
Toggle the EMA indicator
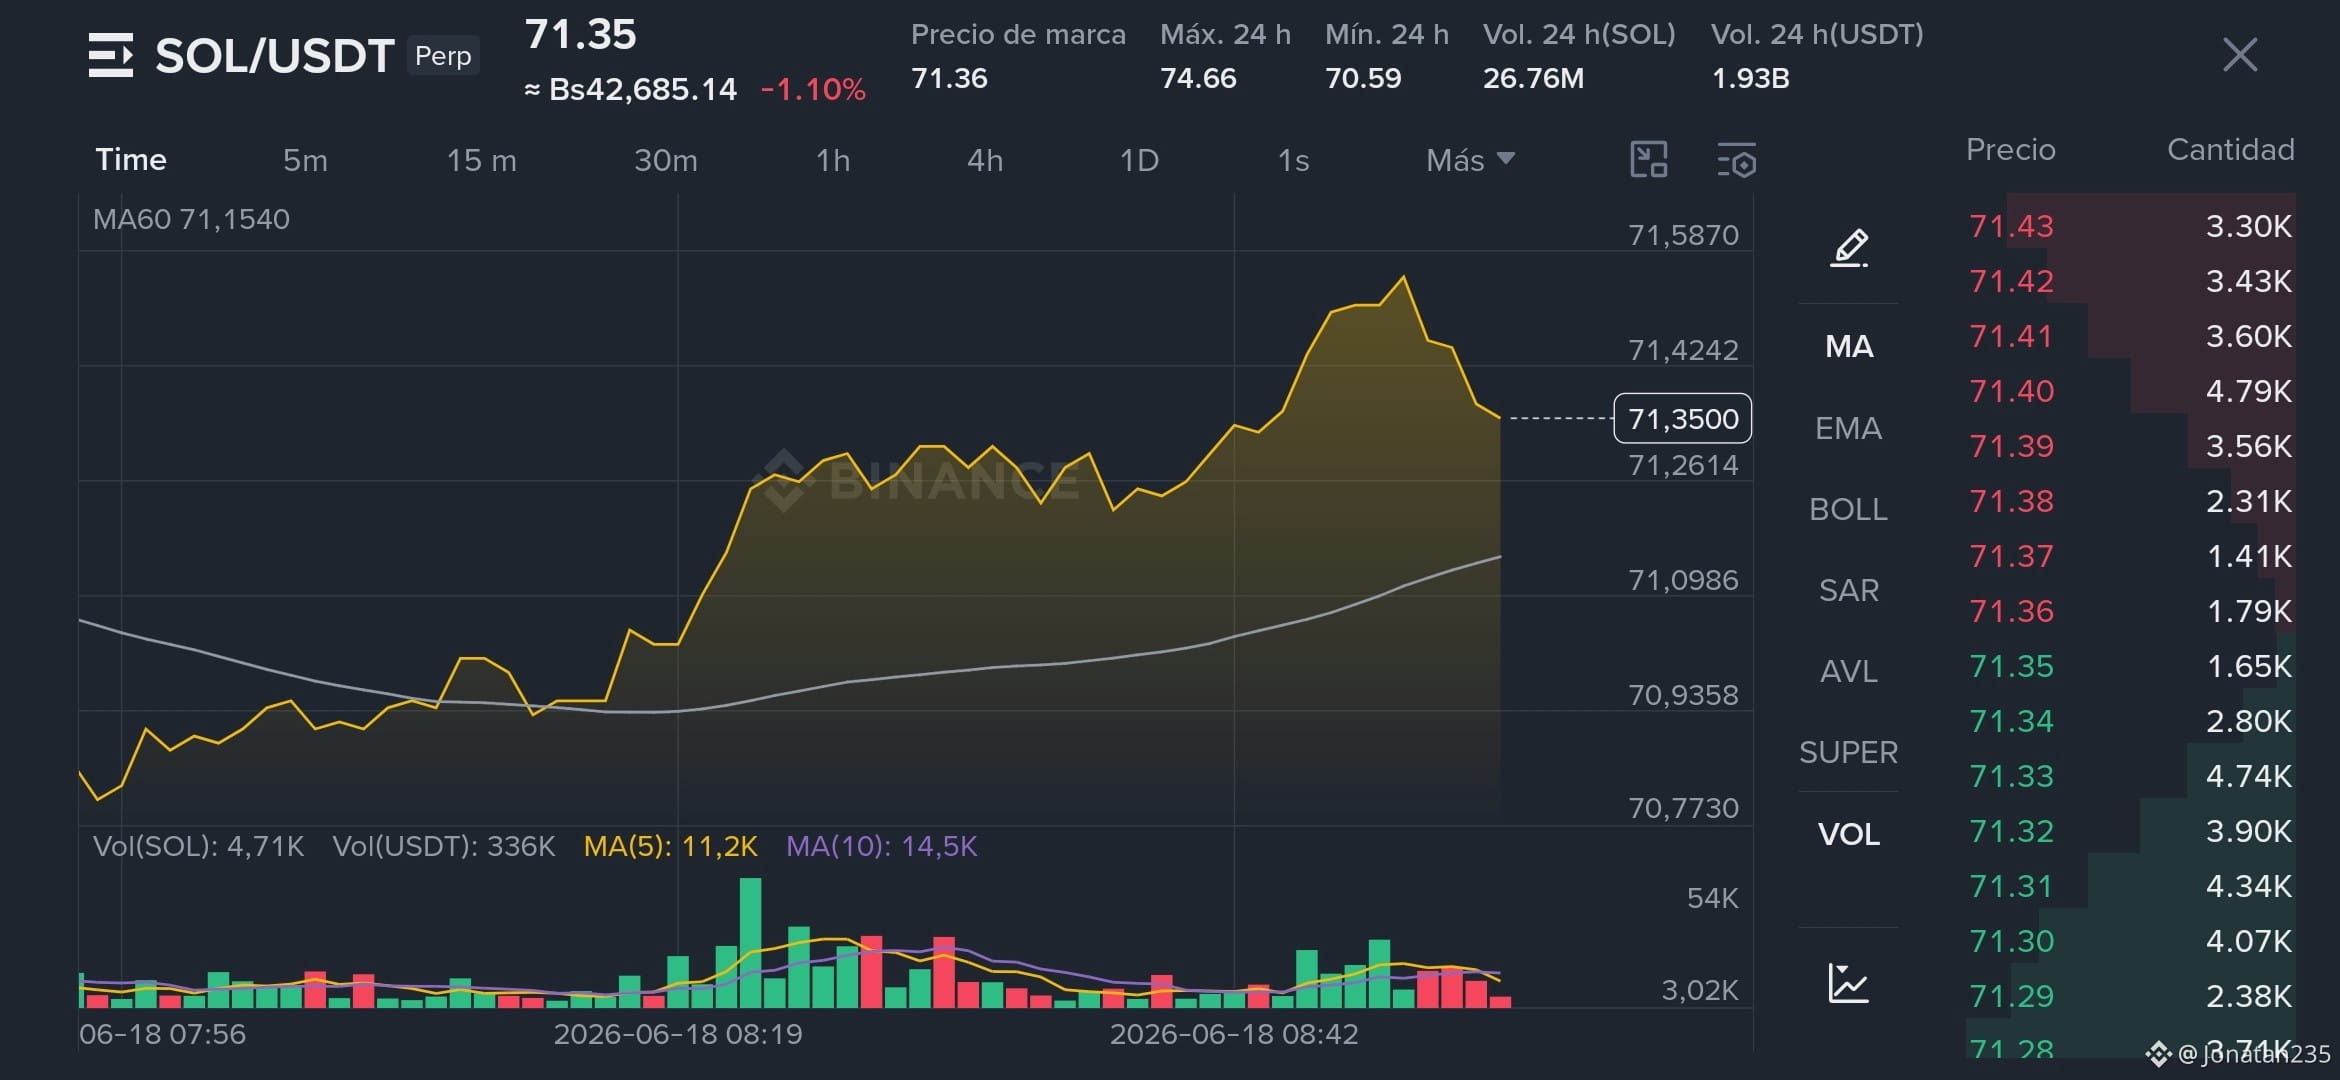point(1849,428)
